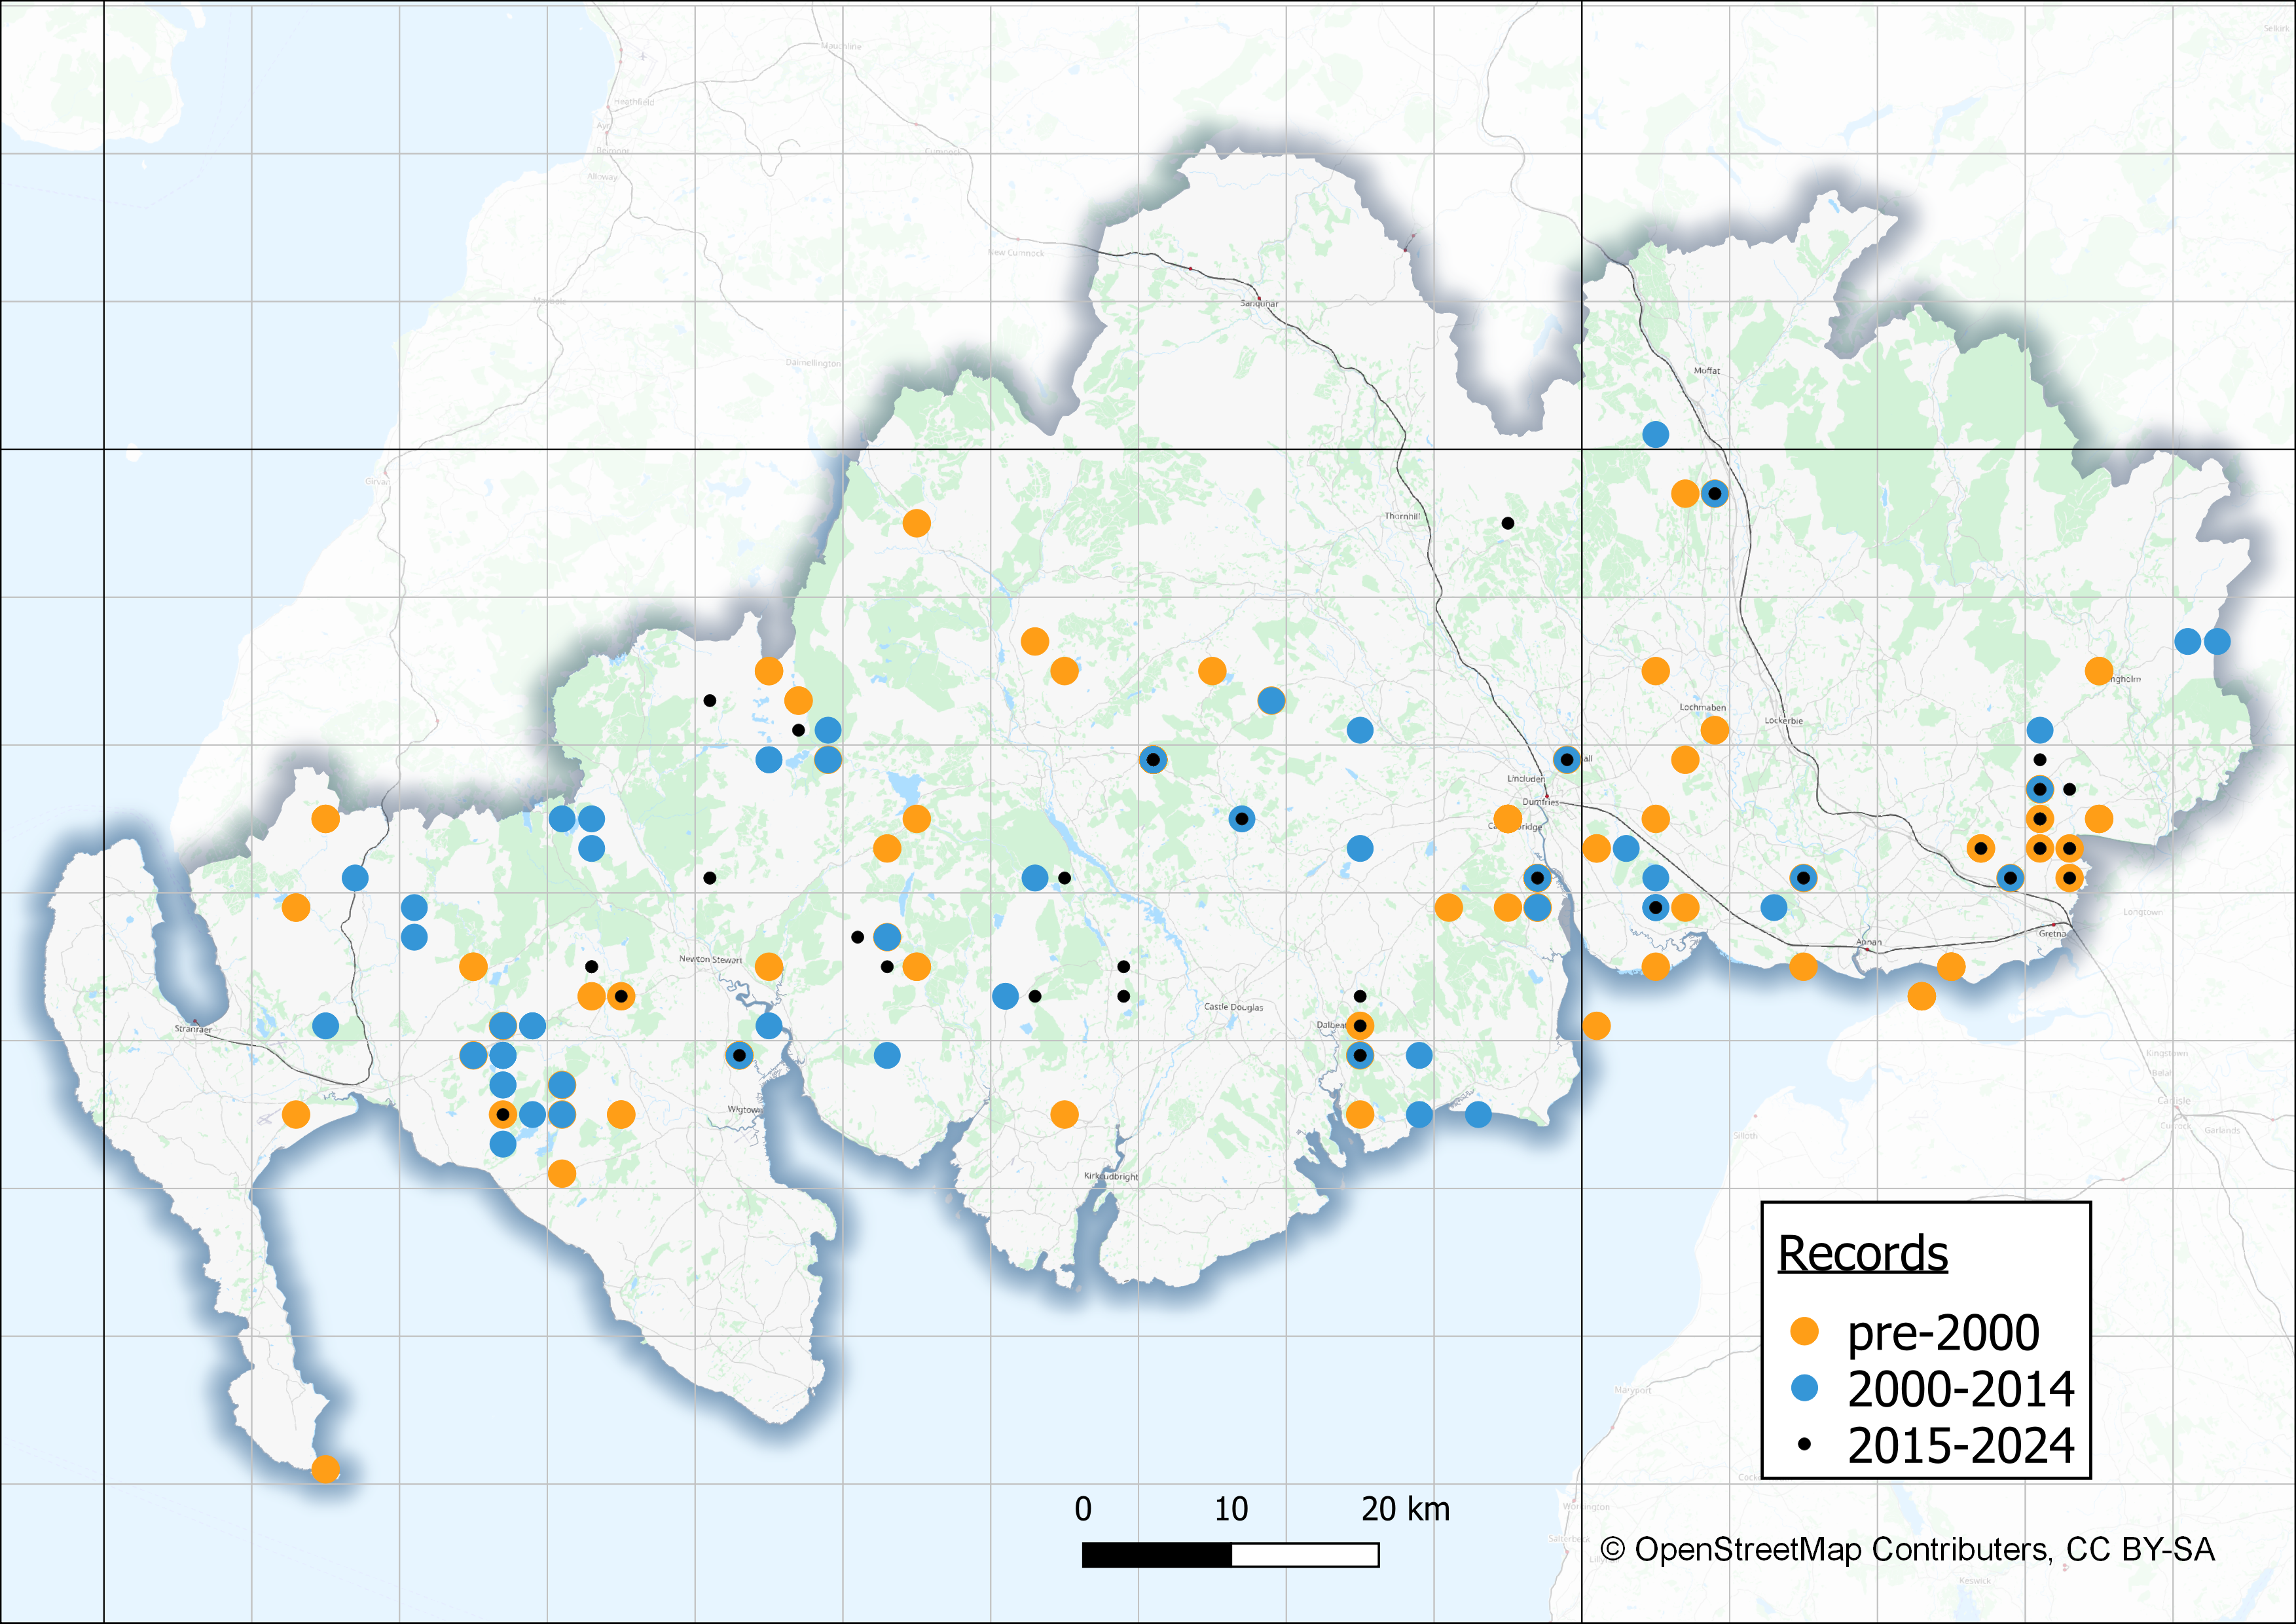This screenshot has height=1624, width=2296.
Task: Click the northernmost orange dot above Newton Stewart region
Action: pyautogui.click(x=916, y=523)
